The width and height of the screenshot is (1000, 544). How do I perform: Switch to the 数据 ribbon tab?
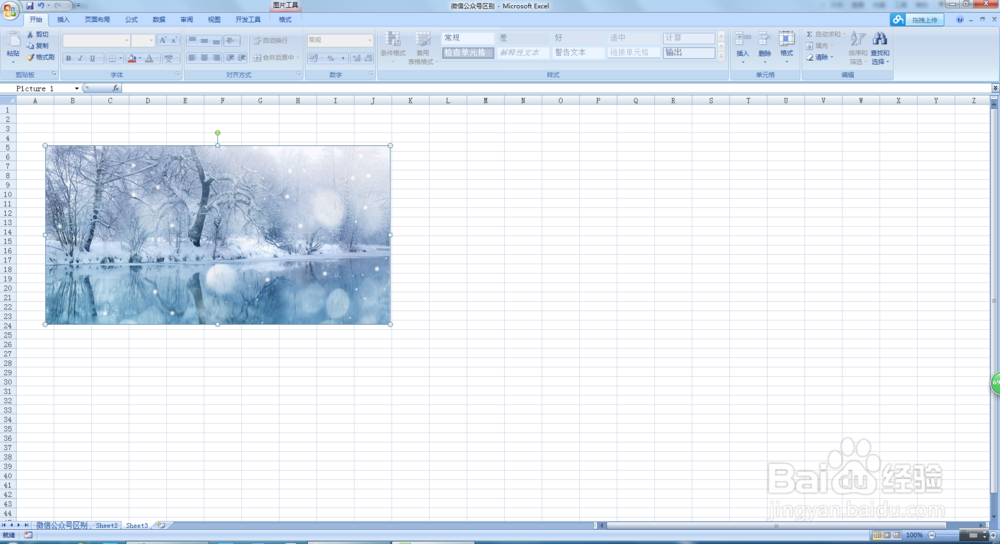tap(159, 20)
